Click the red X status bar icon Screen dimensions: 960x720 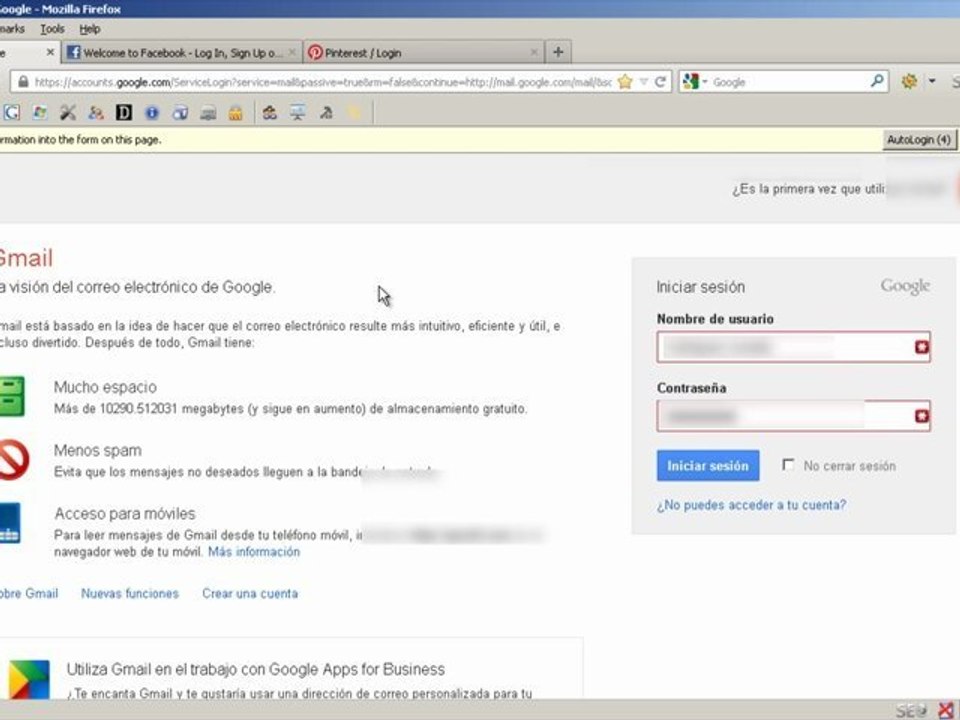click(x=946, y=710)
